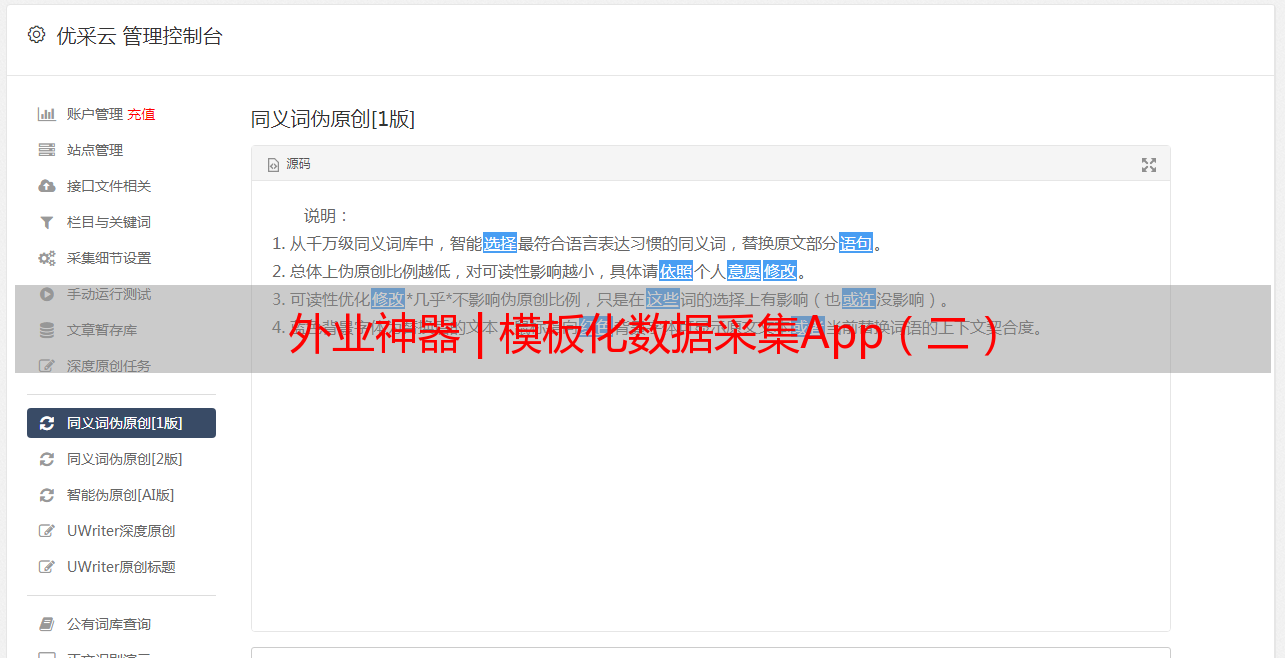The width and height of the screenshot is (1285, 658).
Task: Click highlighted word 语句 in line 1
Action: click(x=856, y=243)
